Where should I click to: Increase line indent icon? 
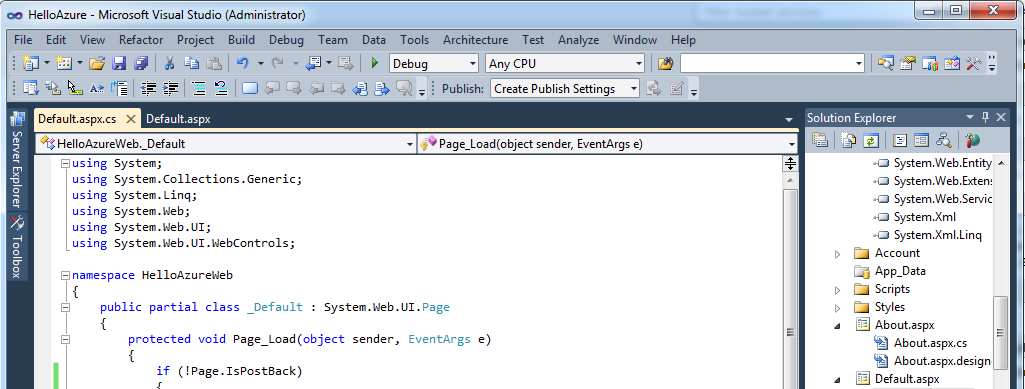coord(170,88)
